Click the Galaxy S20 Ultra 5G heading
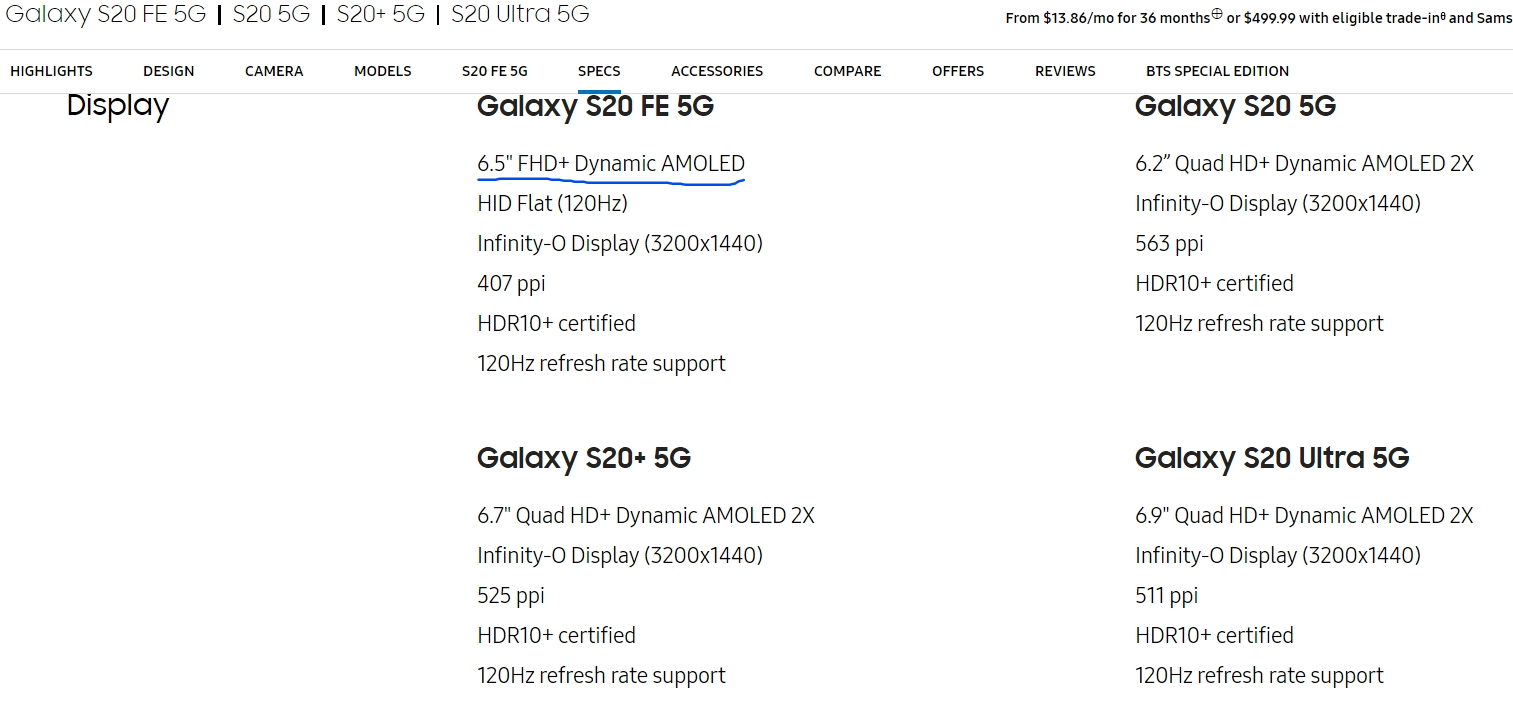The width and height of the screenshot is (1513, 725). coord(1272,458)
